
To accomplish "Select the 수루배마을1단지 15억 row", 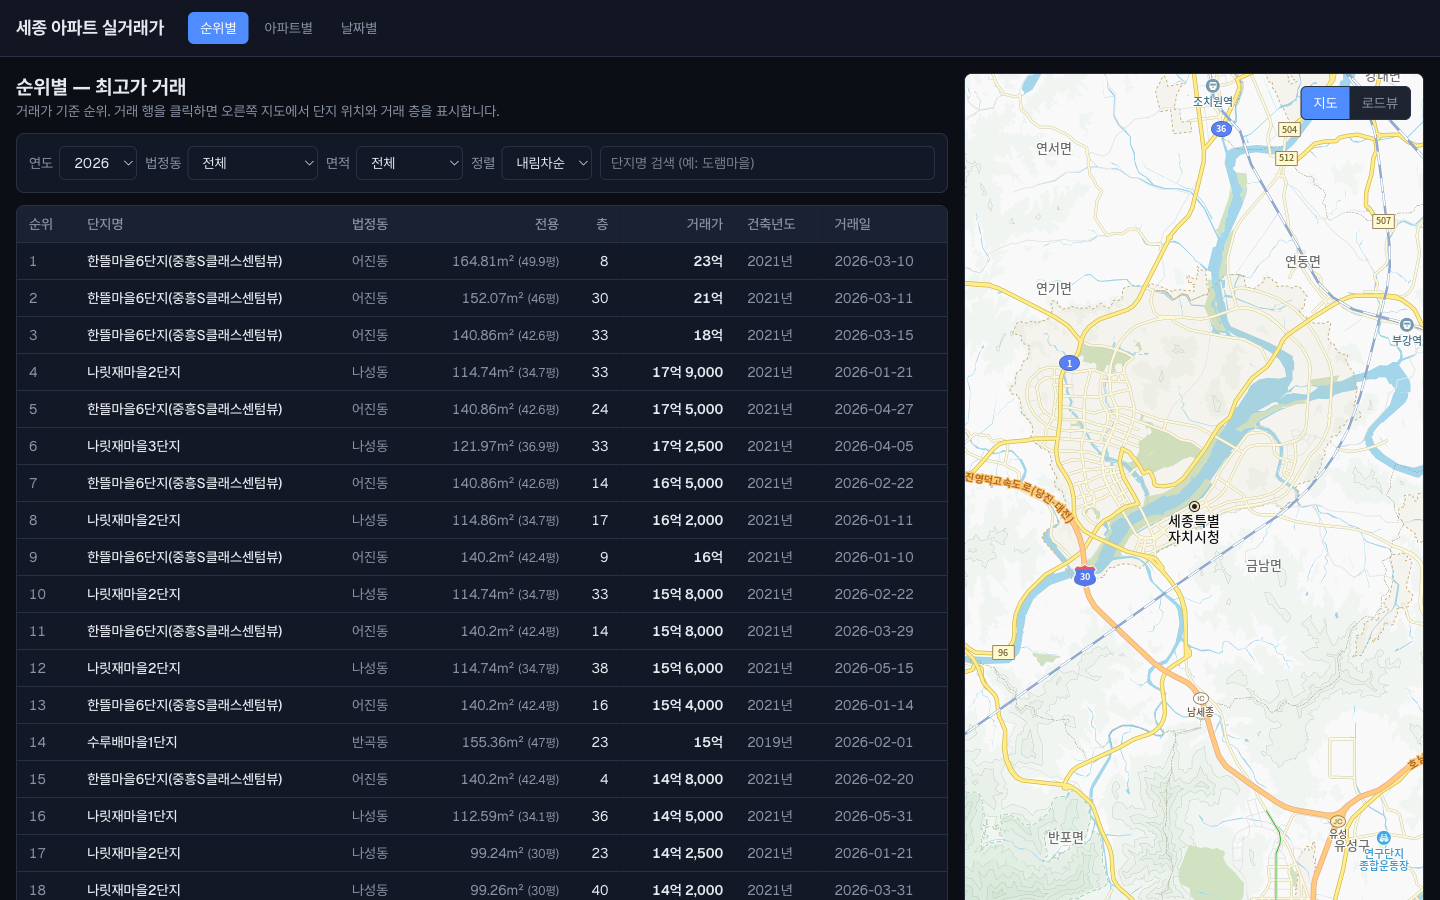I will (482, 742).
